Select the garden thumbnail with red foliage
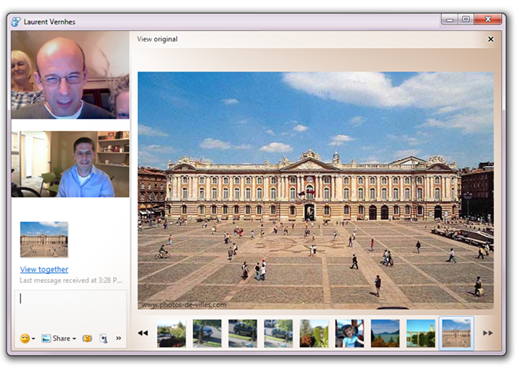 point(314,333)
